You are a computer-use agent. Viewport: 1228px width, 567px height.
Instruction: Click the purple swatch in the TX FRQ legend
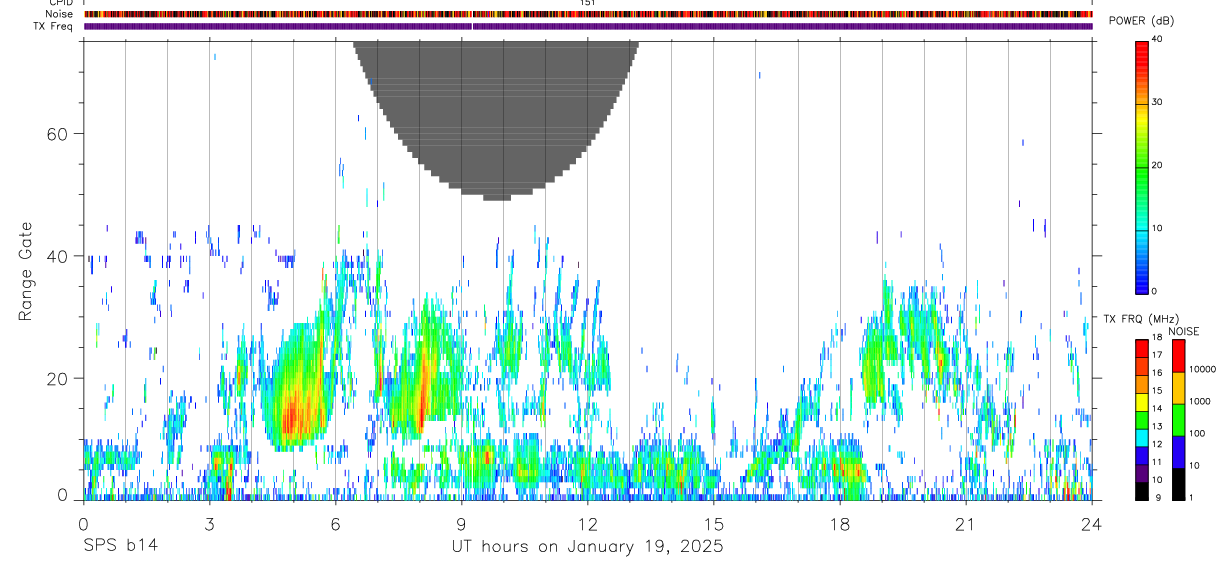click(1142, 472)
